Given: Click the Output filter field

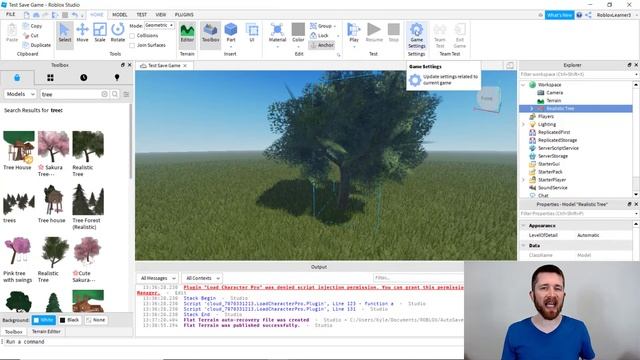Looking at the screenshot, I should [418, 278].
